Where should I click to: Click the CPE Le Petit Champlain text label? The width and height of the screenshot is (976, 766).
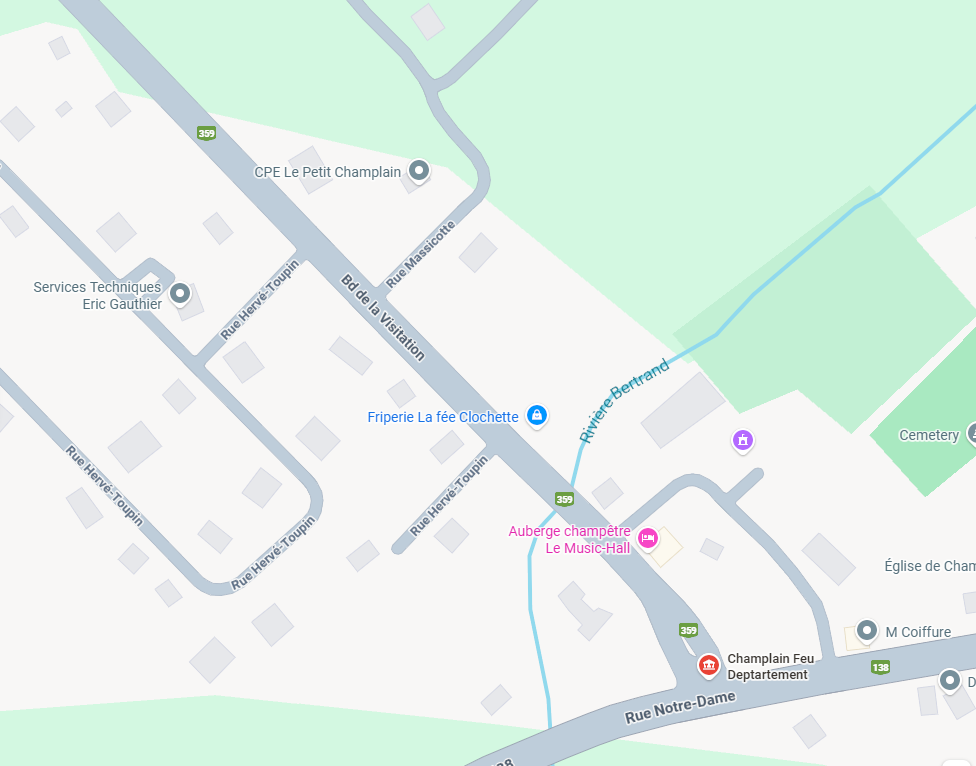[327, 172]
